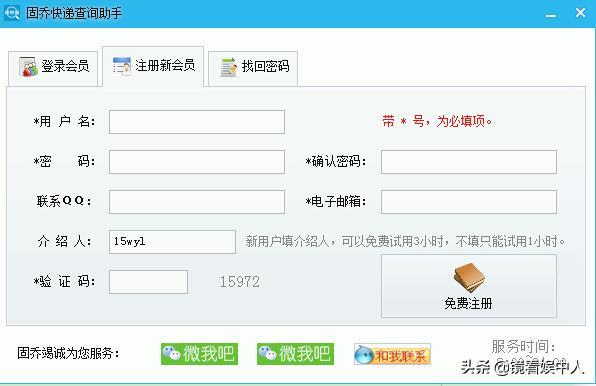Image resolution: width=596 pixels, height=386 pixels.
Task: Click the 确认密码 input field
Action: (469, 162)
